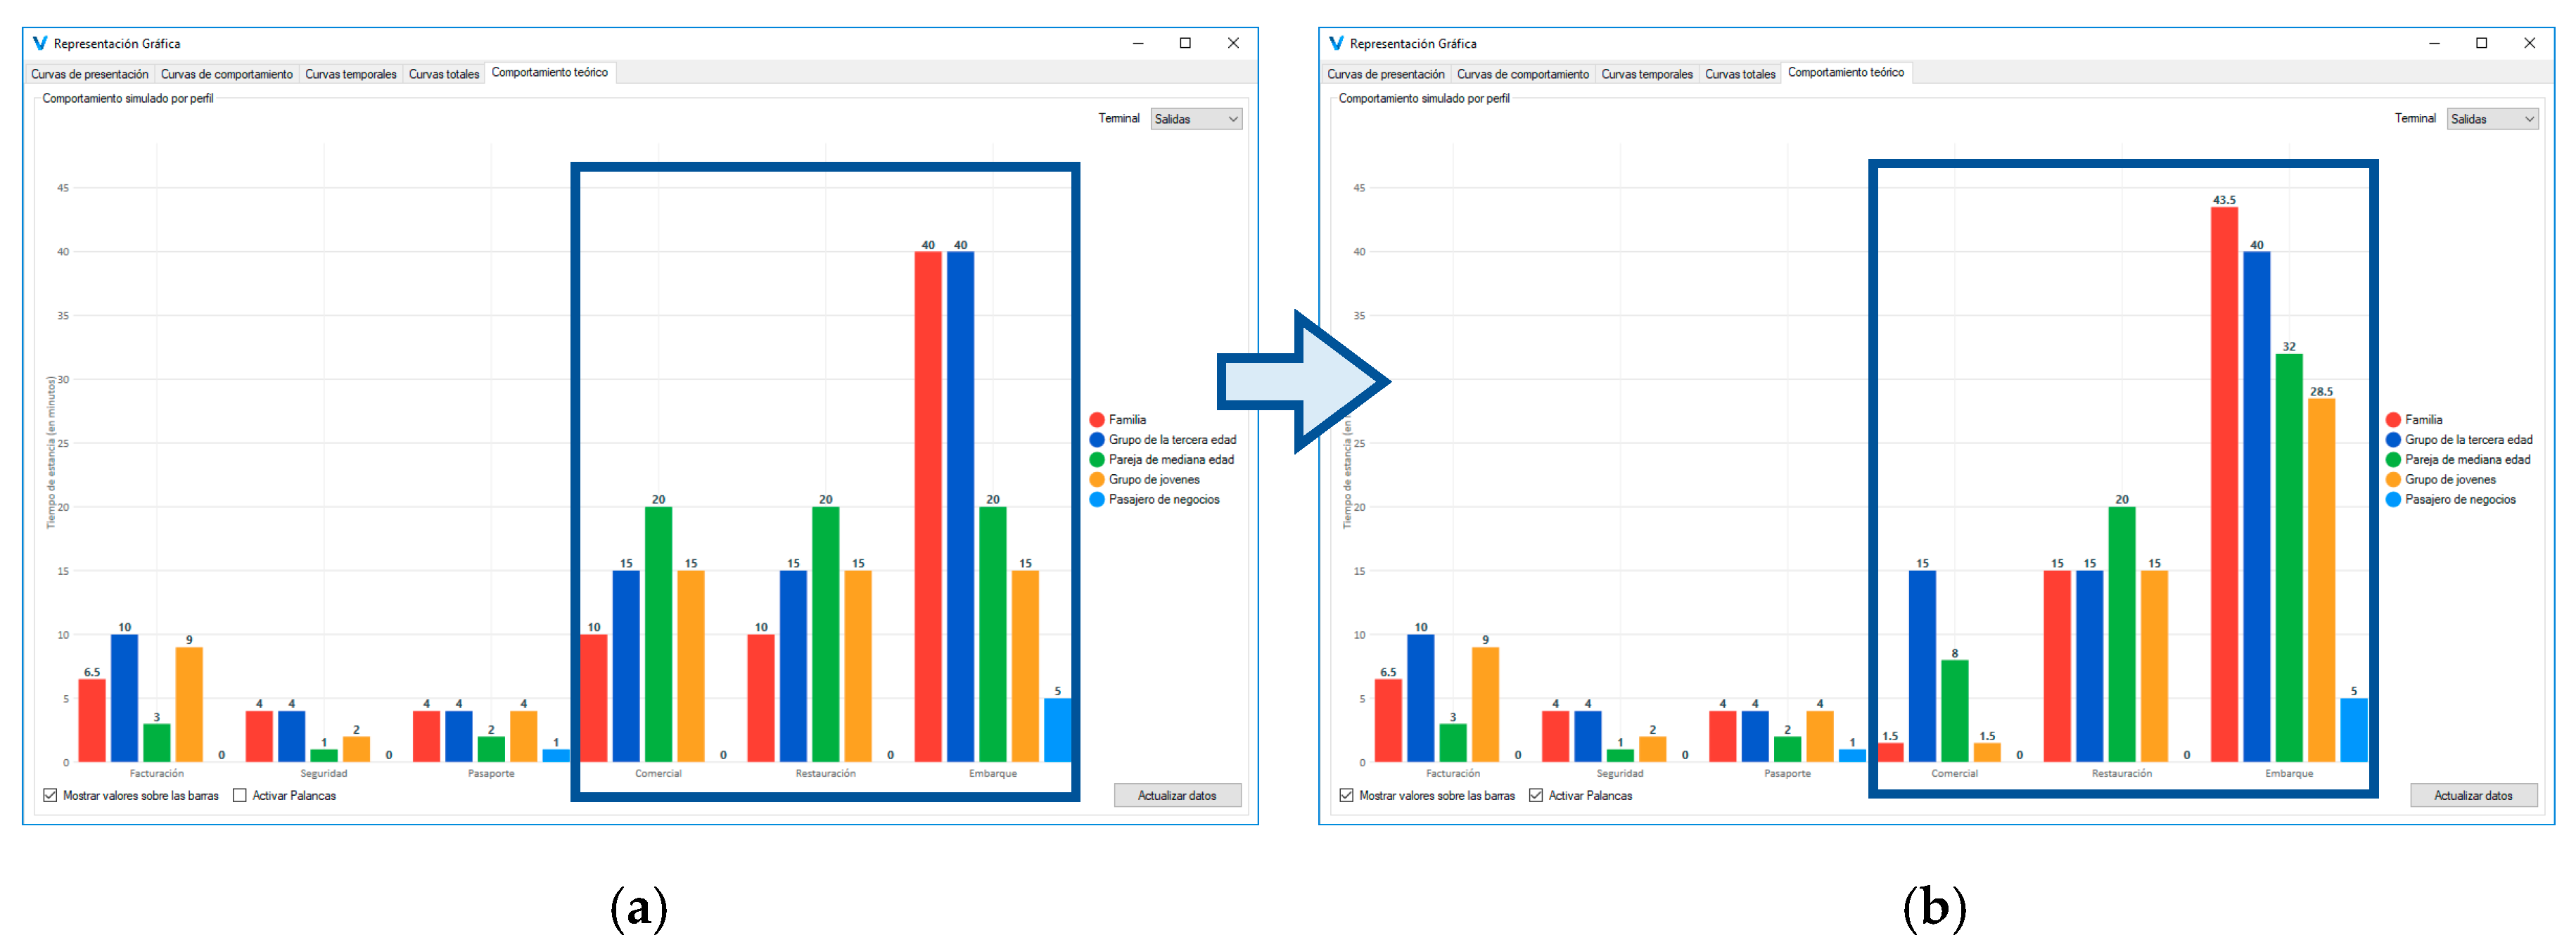
Task: Click the left window's V app logo icon
Action: pyautogui.click(x=40, y=43)
